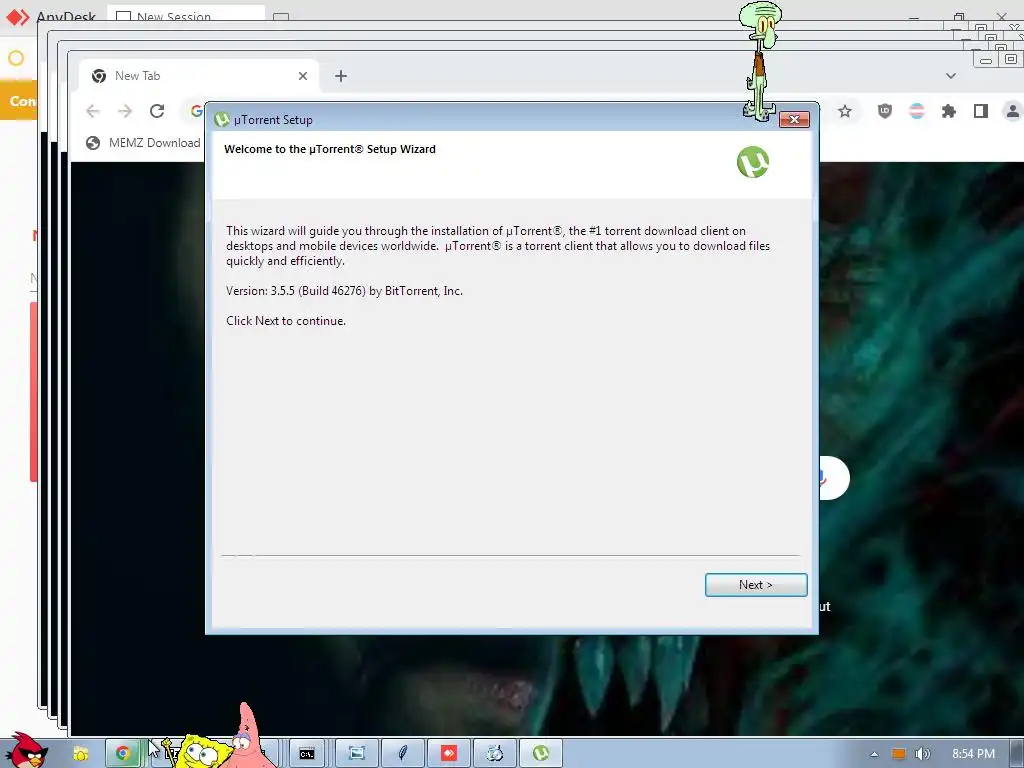The height and width of the screenshot is (768, 1024).
Task: Click the Google logo in the address bar
Action: tap(197, 111)
